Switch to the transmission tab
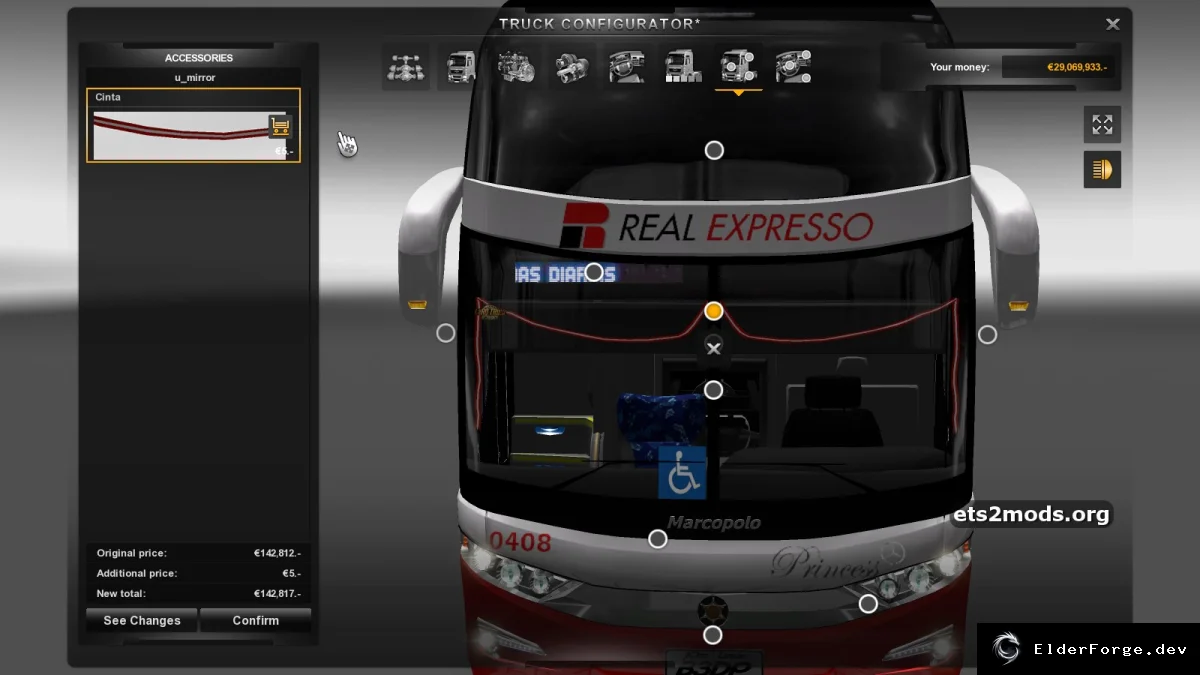The height and width of the screenshot is (675, 1200). coord(572,67)
